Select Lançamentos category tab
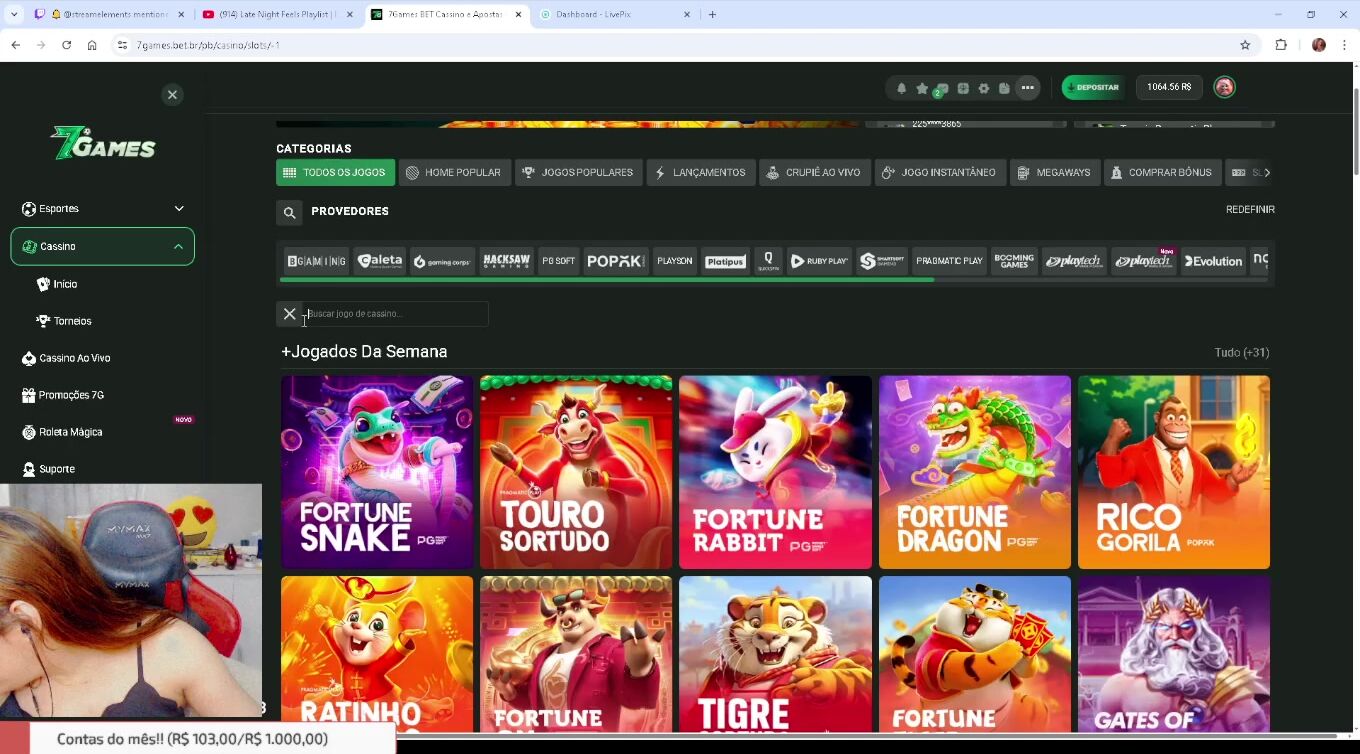 700,172
